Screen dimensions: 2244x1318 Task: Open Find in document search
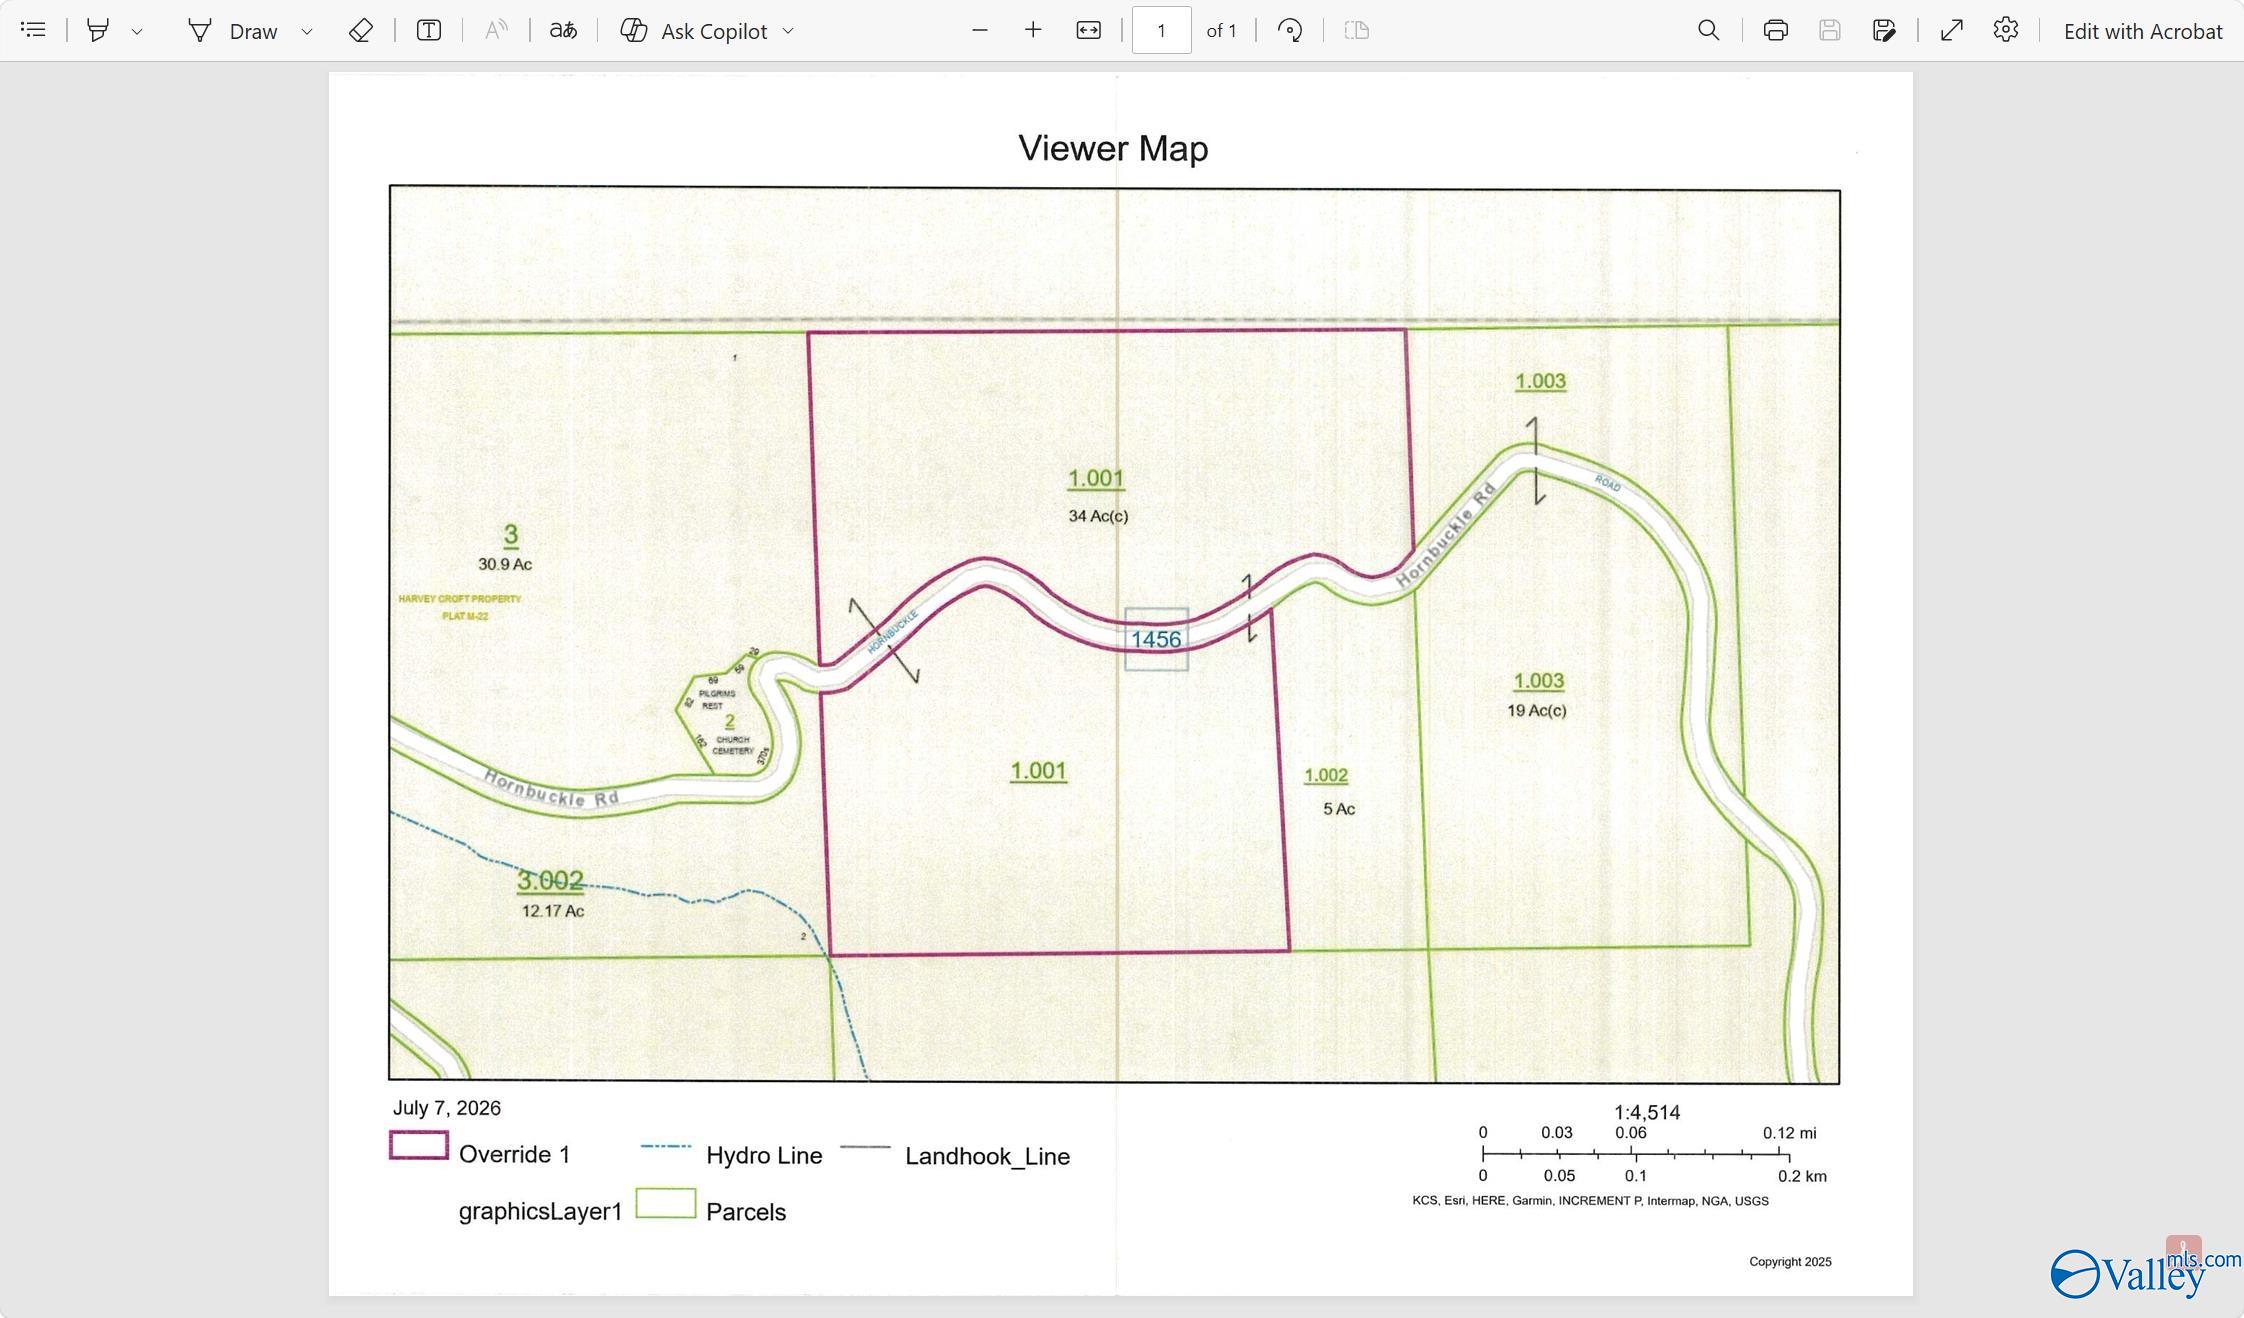pos(1709,30)
